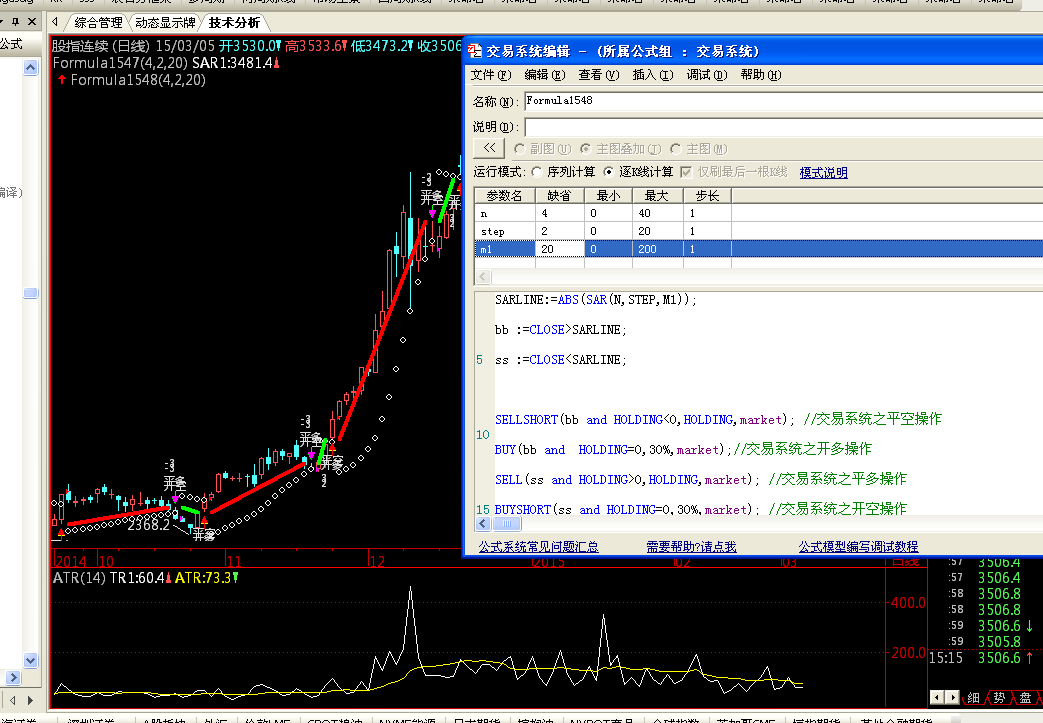
Task: Select the 副图 radio option
Action: (x=520, y=149)
